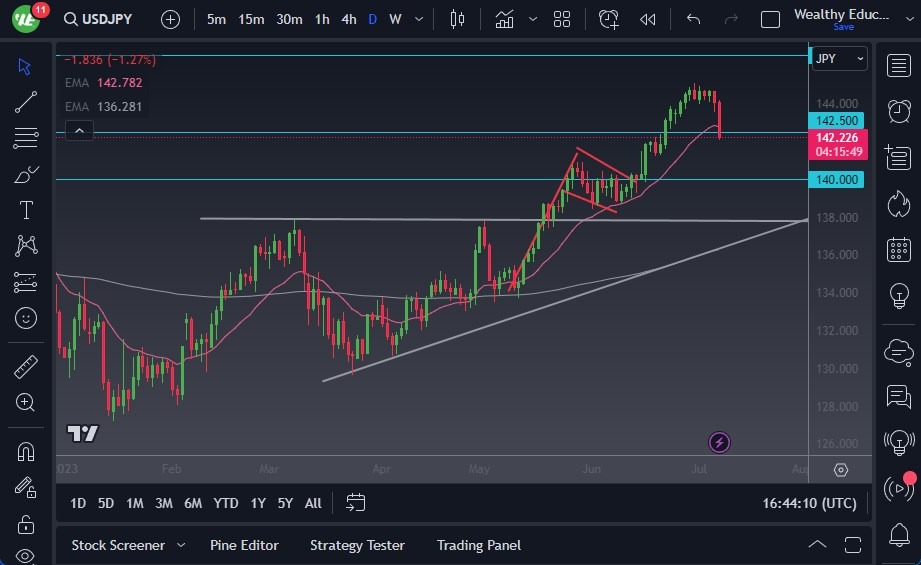Select the 4h timeframe

point(348,19)
